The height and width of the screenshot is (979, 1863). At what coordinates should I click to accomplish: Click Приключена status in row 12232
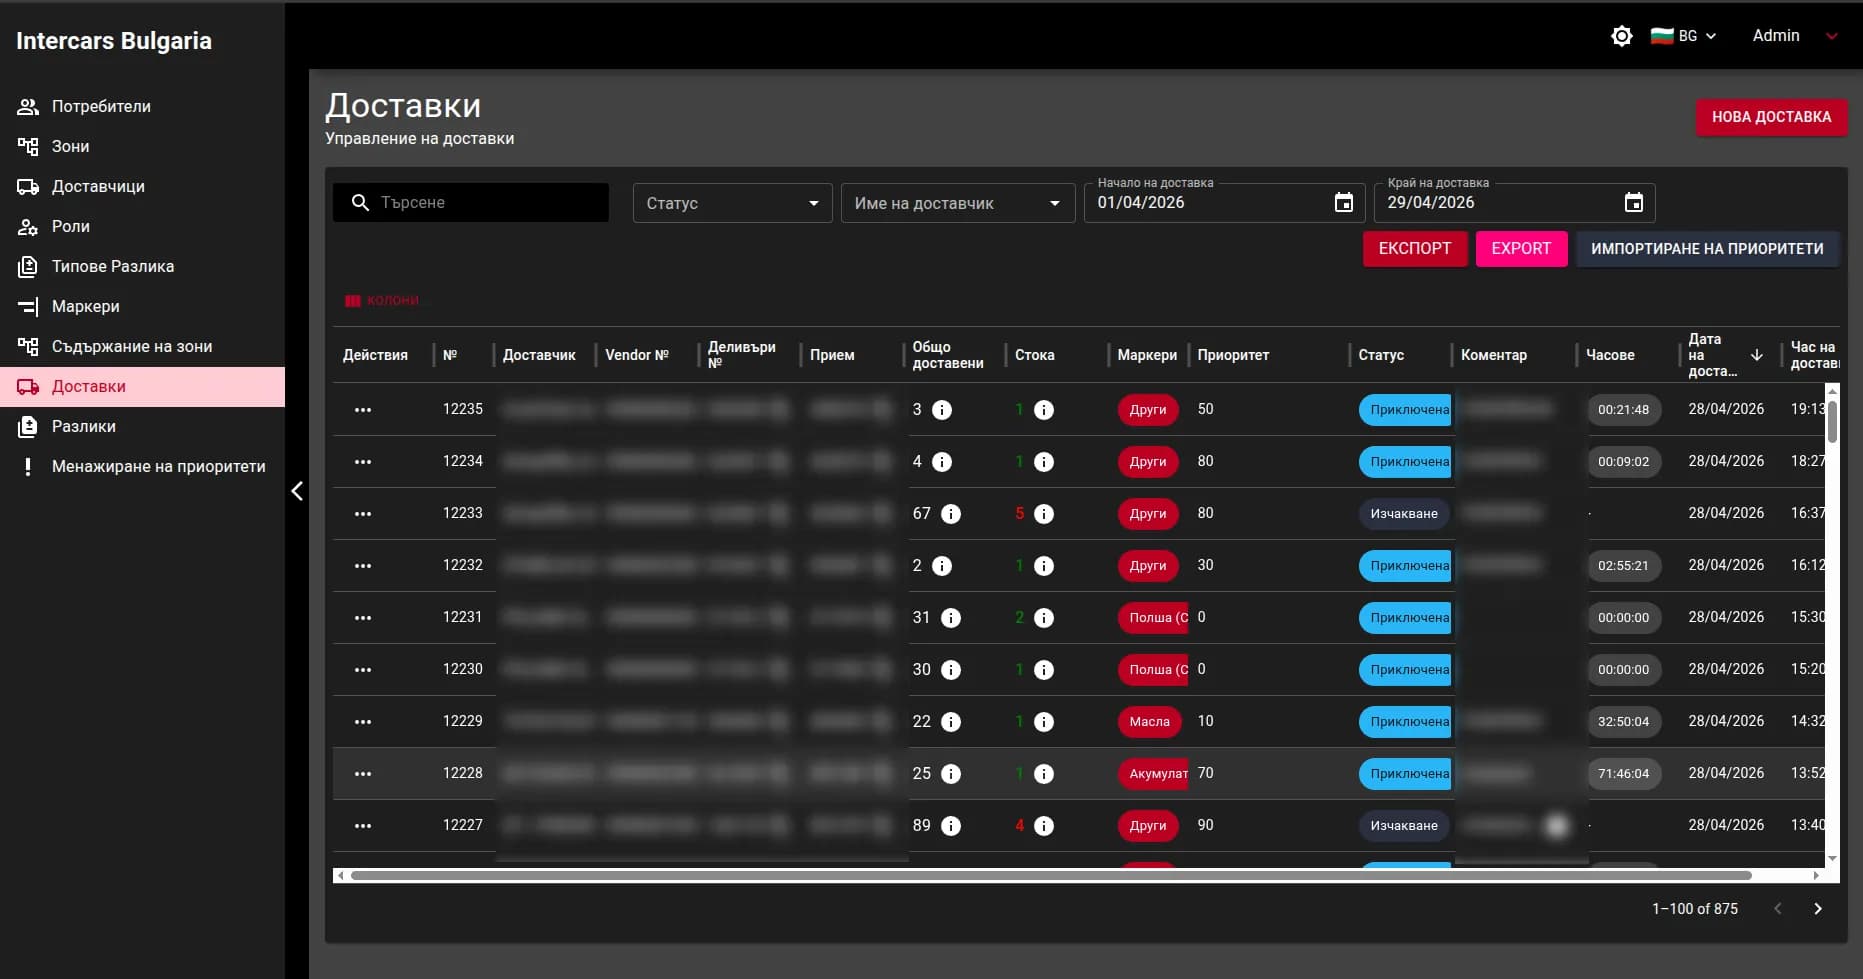click(x=1405, y=566)
